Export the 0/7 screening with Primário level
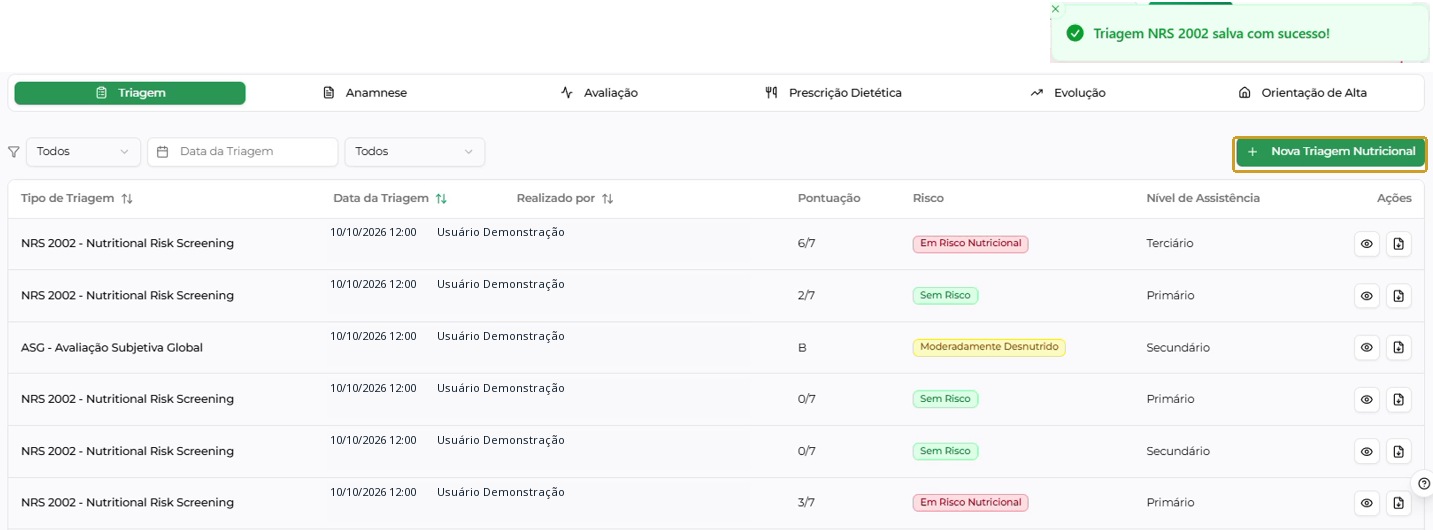Screen dimensions: 1433x530 click(1398, 400)
